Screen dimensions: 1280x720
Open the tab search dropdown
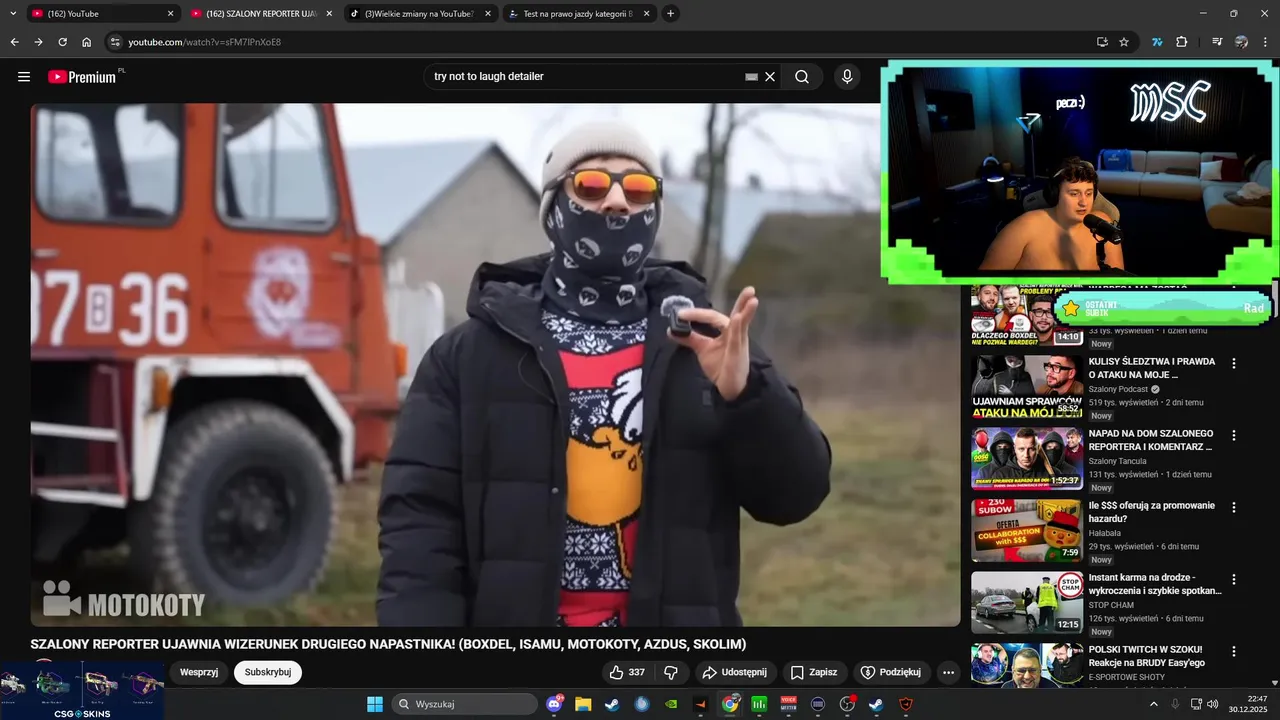tap(13, 14)
